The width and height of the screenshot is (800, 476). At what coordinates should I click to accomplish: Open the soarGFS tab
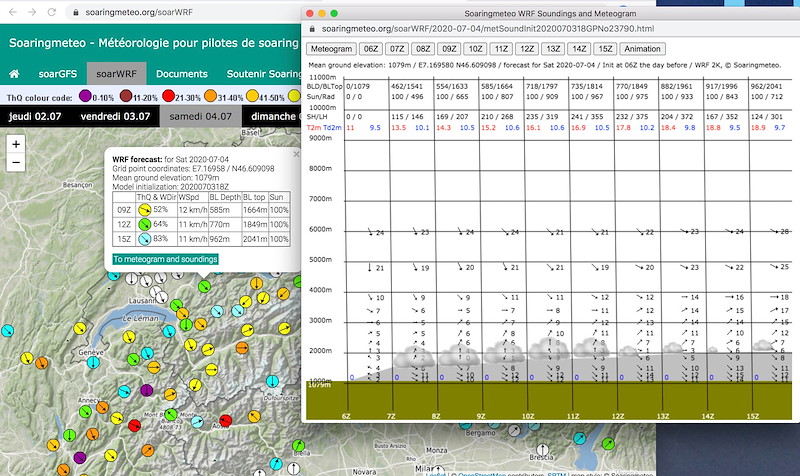[58, 74]
